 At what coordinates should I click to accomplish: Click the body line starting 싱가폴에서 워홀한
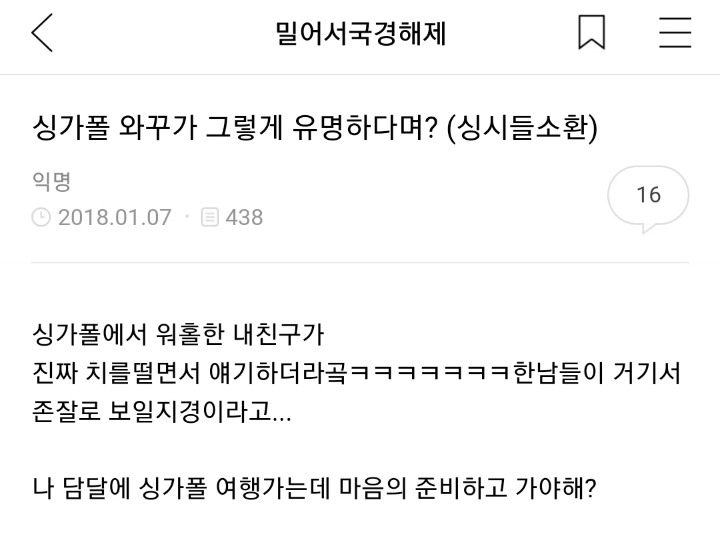tap(178, 334)
